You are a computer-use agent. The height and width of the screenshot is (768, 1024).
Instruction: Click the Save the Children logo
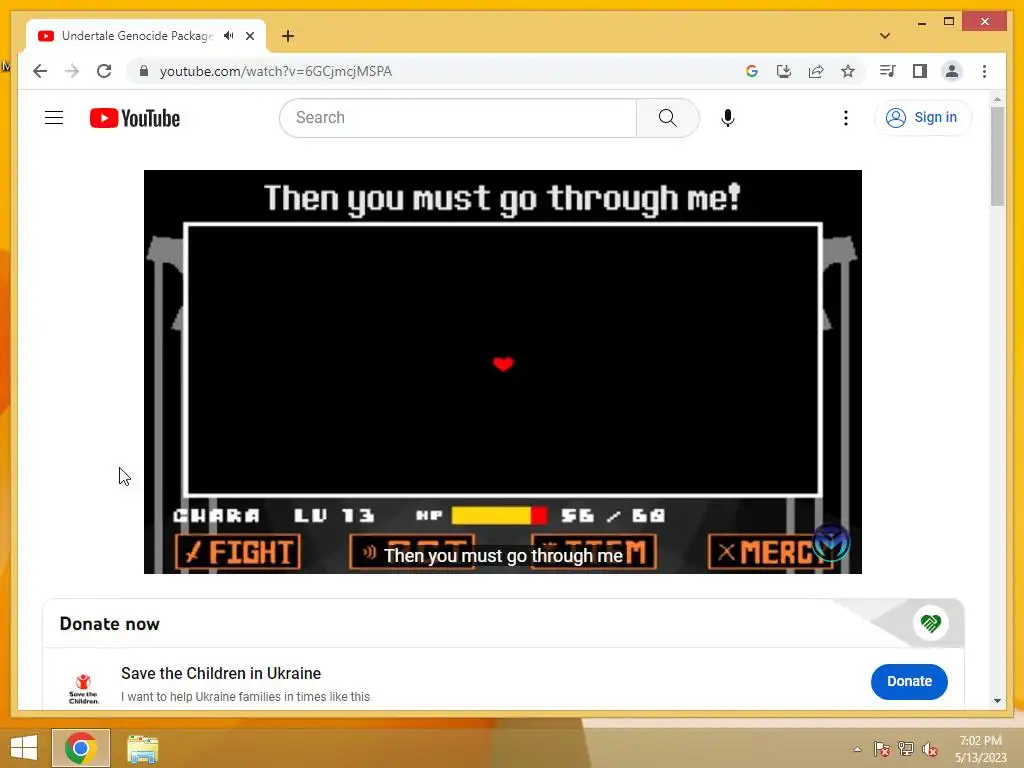coord(84,688)
